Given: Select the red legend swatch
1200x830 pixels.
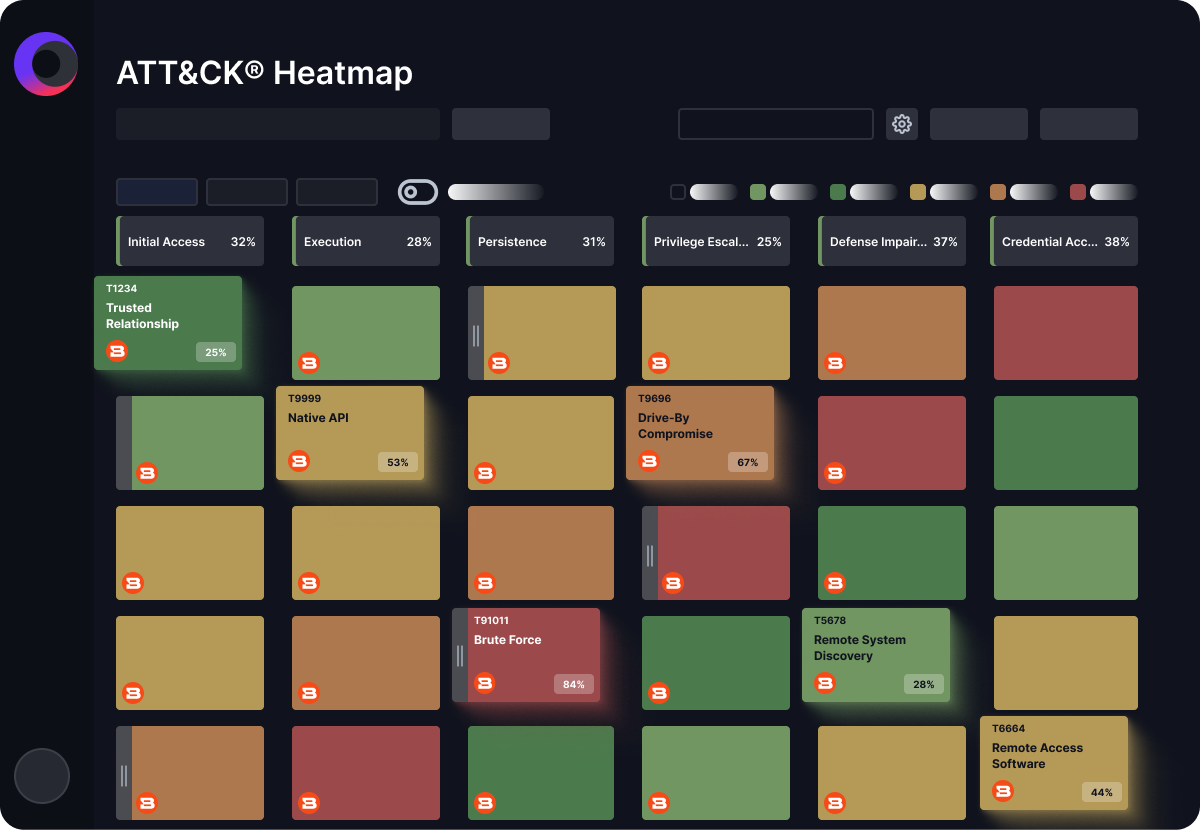Looking at the screenshot, I should tap(1078, 192).
